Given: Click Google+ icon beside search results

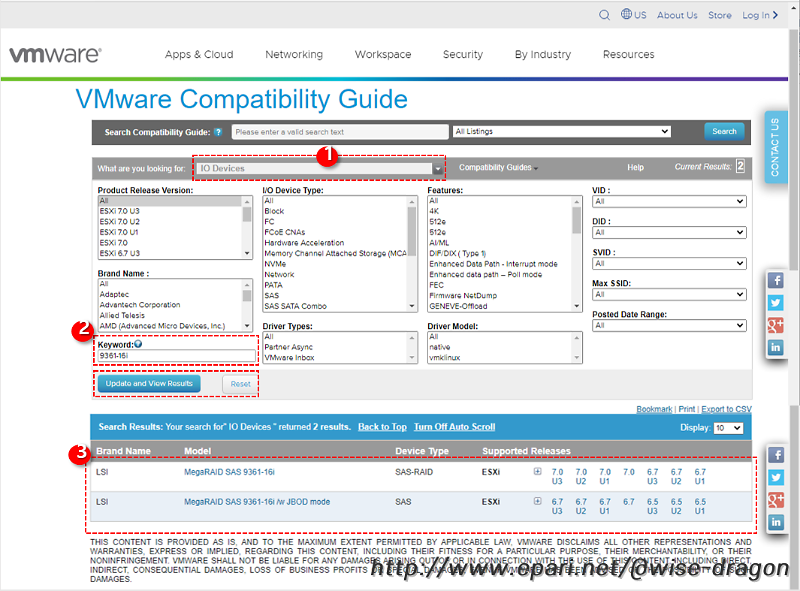Looking at the screenshot, I should (x=776, y=500).
